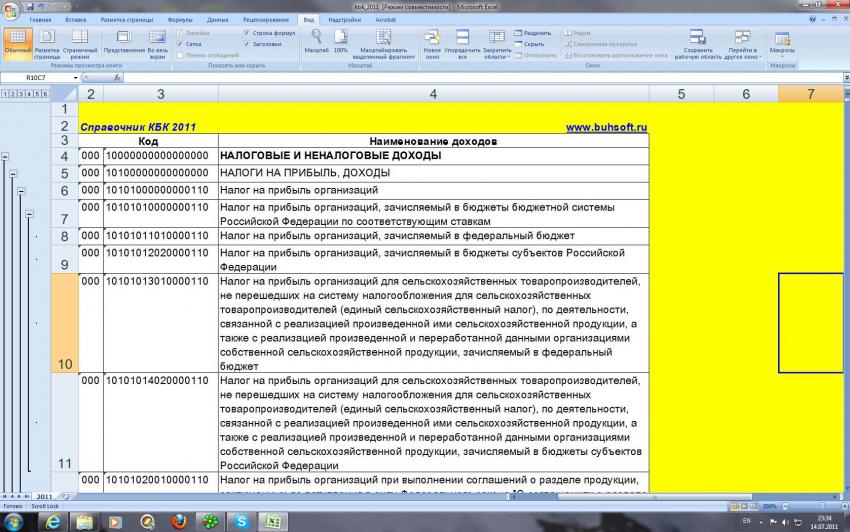850x532 pixels.
Task: Open the www.buhsoft.ru hyperlink
Action: click(x=606, y=127)
